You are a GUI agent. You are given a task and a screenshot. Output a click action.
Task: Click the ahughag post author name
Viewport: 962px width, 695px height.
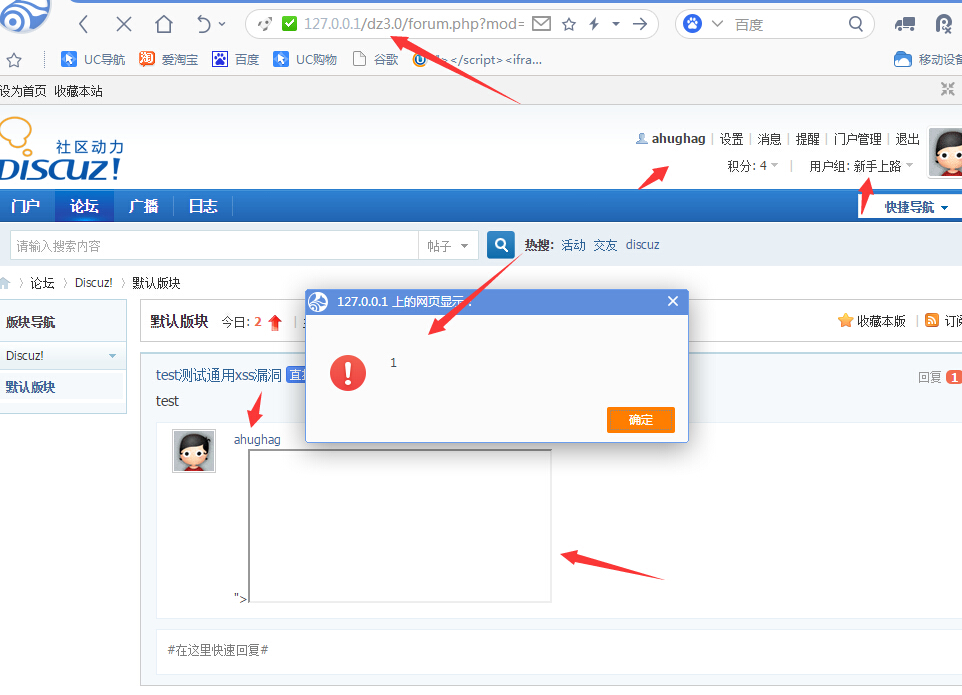pyautogui.click(x=257, y=439)
